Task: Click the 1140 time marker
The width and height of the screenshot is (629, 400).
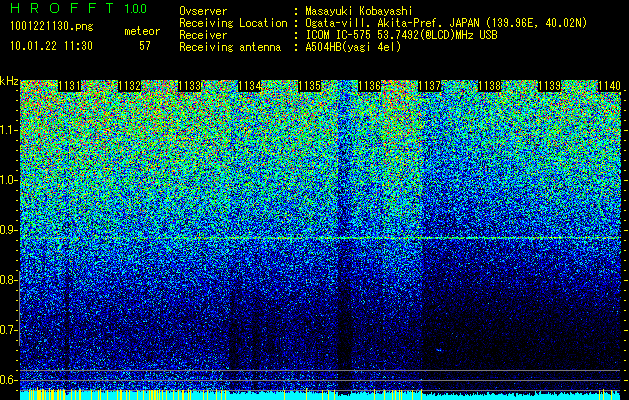Action: (610, 86)
